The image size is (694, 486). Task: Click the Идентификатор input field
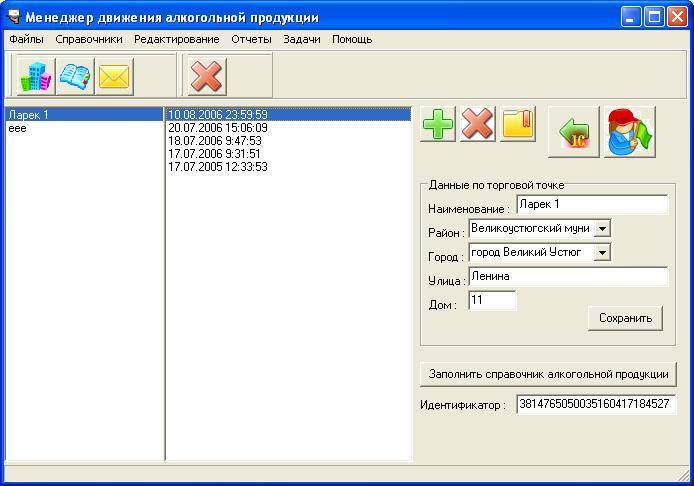(596, 405)
